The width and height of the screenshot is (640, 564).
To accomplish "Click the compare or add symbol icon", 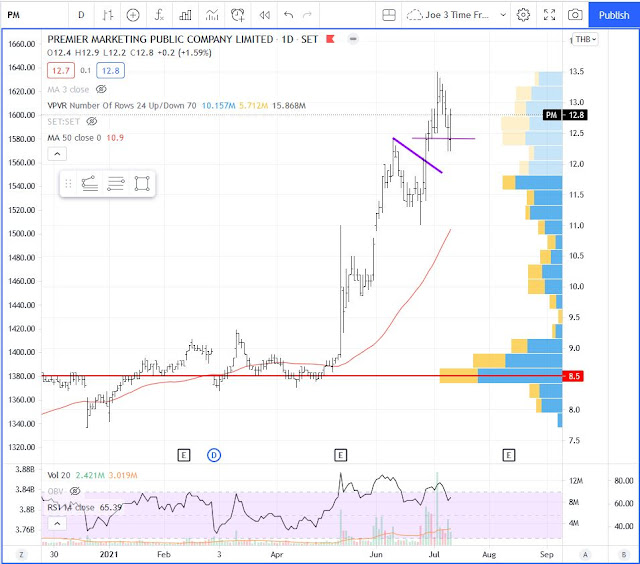I will pos(133,15).
